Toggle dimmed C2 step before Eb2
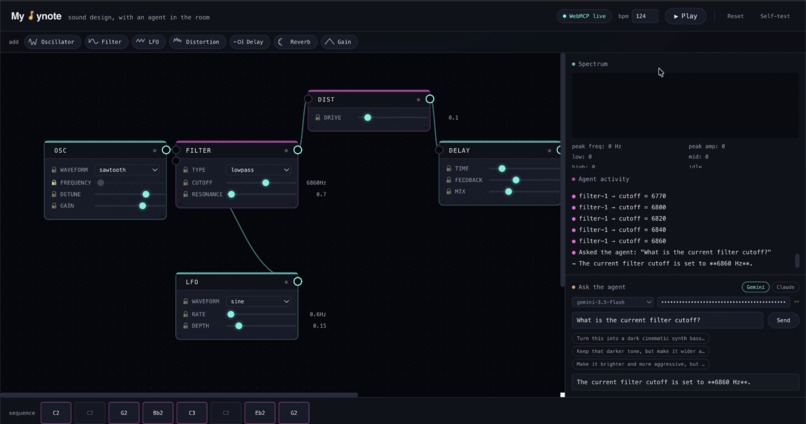The image size is (806, 424). pyautogui.click(x=226, y=413)
